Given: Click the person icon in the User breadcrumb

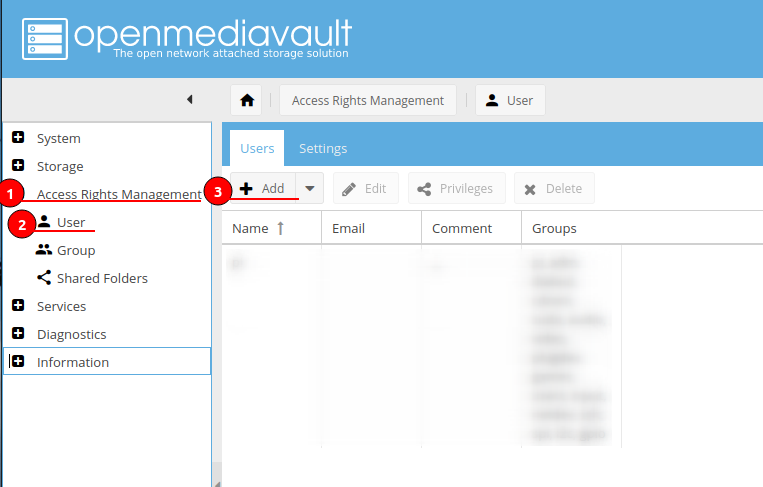Looking at the screenshot, I should [x=492, y=100].
